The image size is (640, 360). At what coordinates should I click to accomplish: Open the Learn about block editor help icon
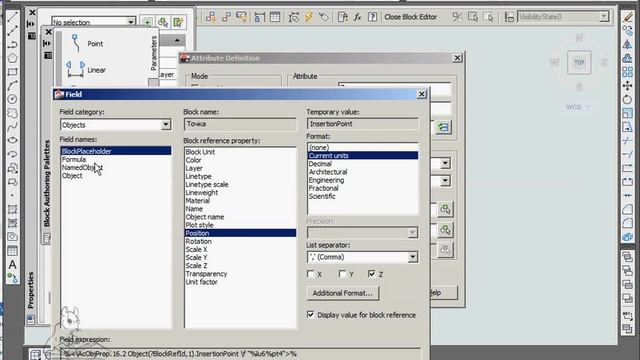(x=372, y=17)
